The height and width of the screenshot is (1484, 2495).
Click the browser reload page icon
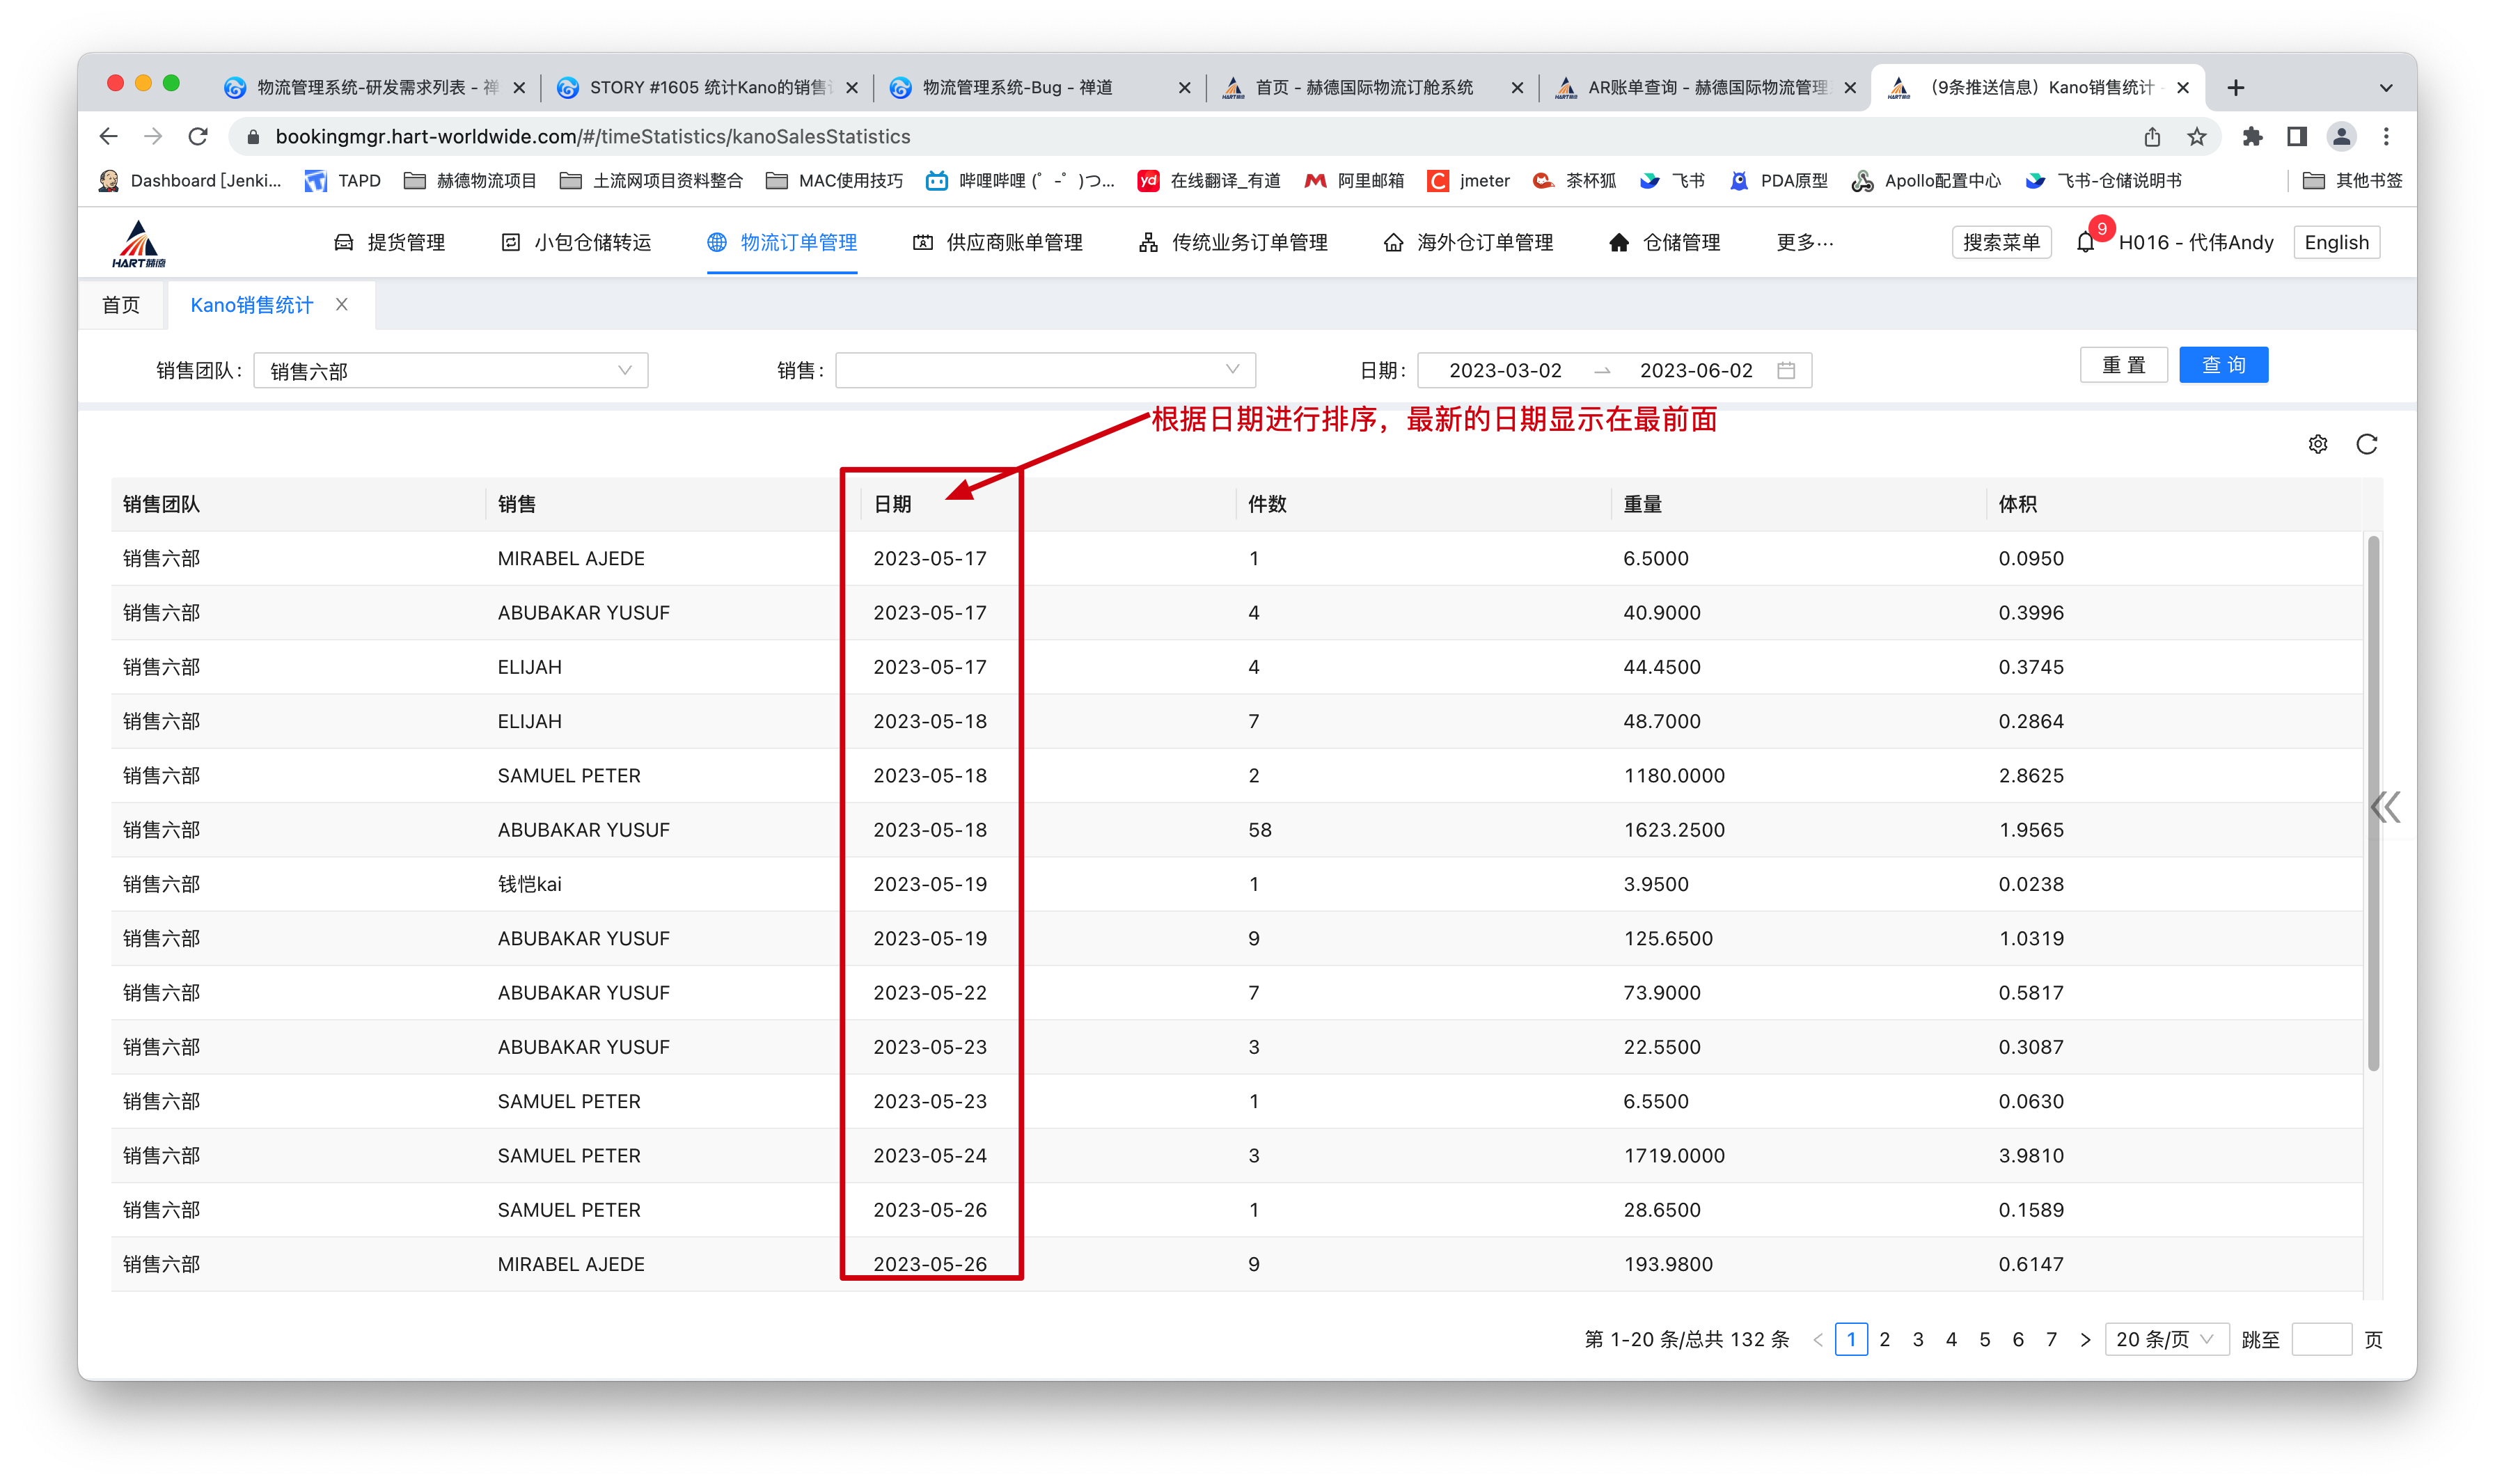point(198,137)
